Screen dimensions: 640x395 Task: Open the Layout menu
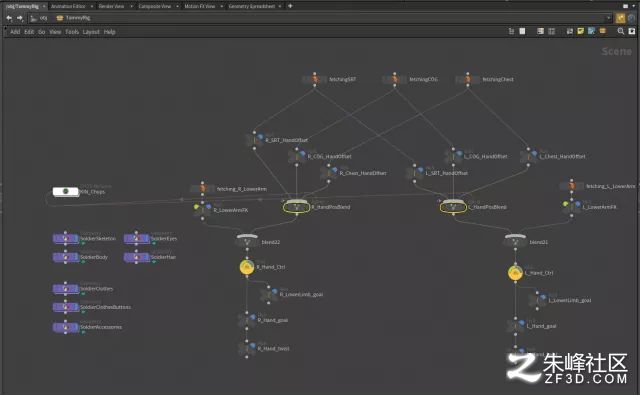click(91, 32)
